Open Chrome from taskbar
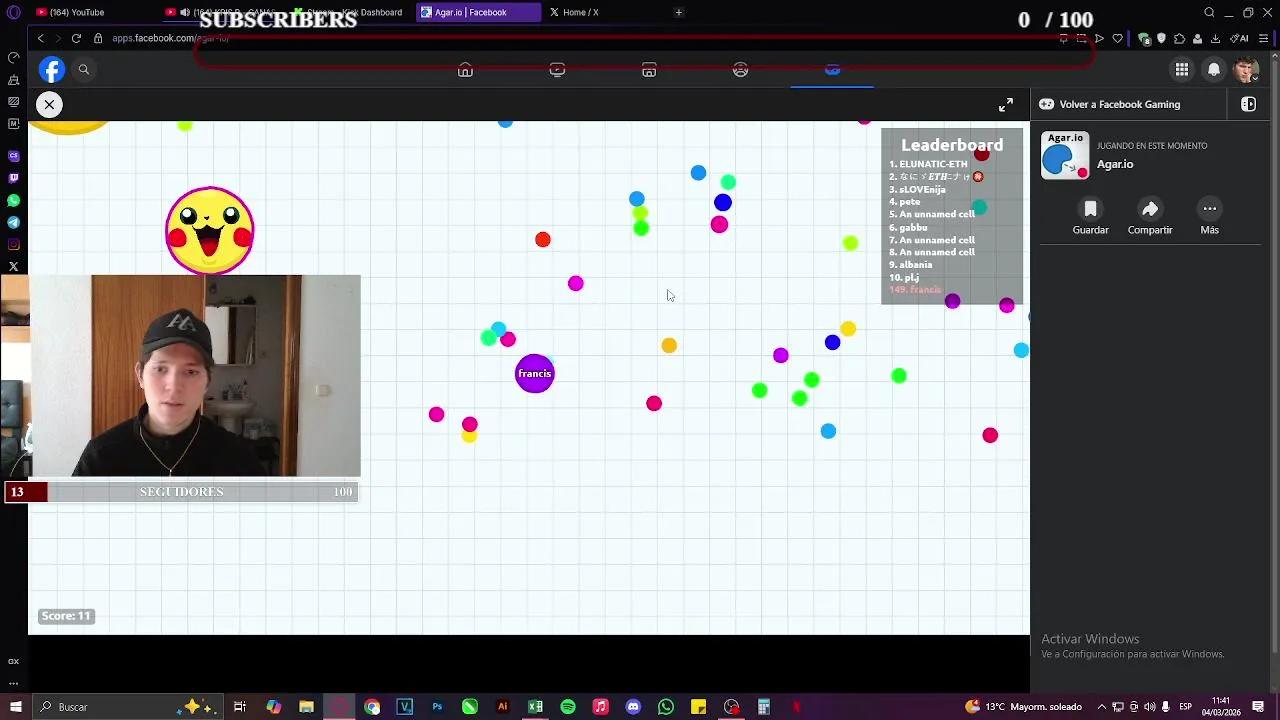 (x=372, y=707)
